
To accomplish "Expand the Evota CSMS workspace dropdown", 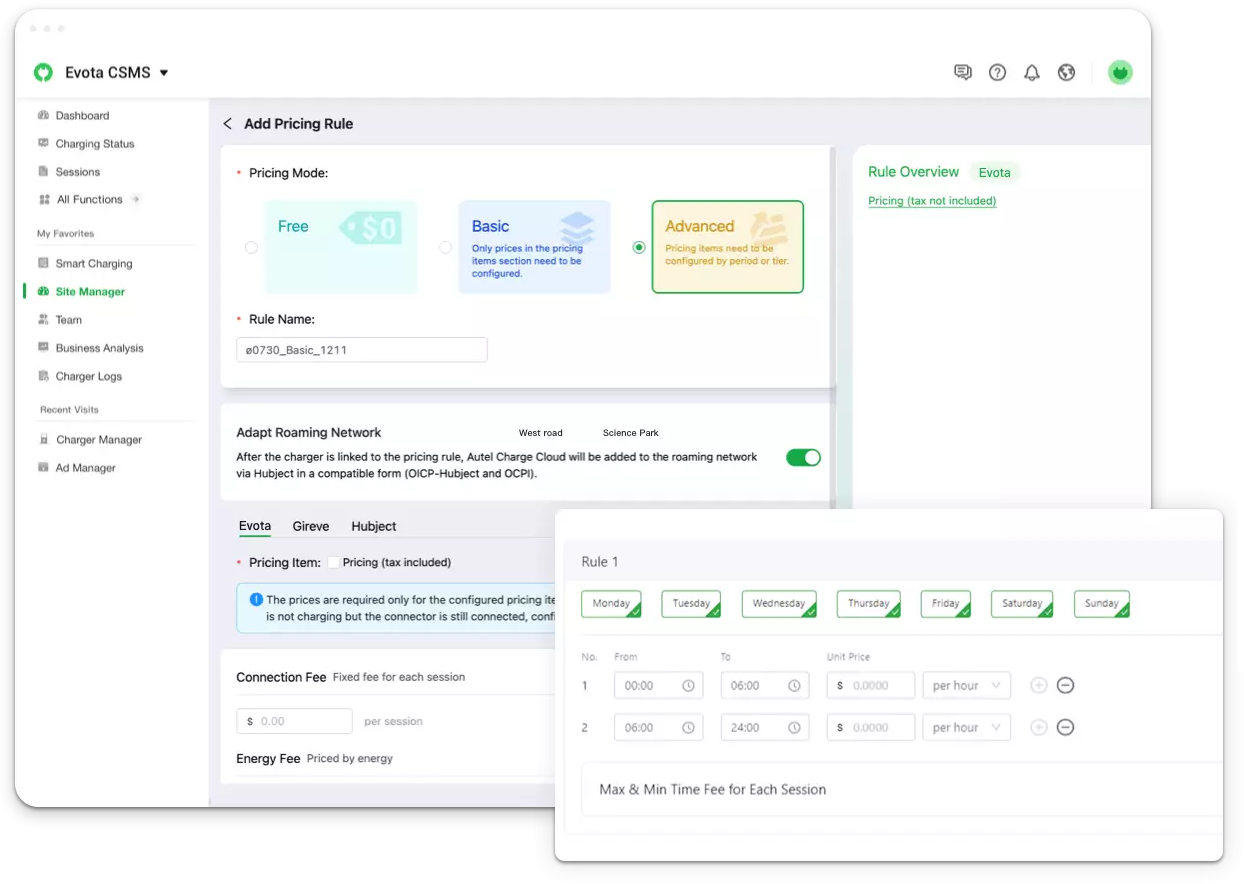I will (166, 72).
